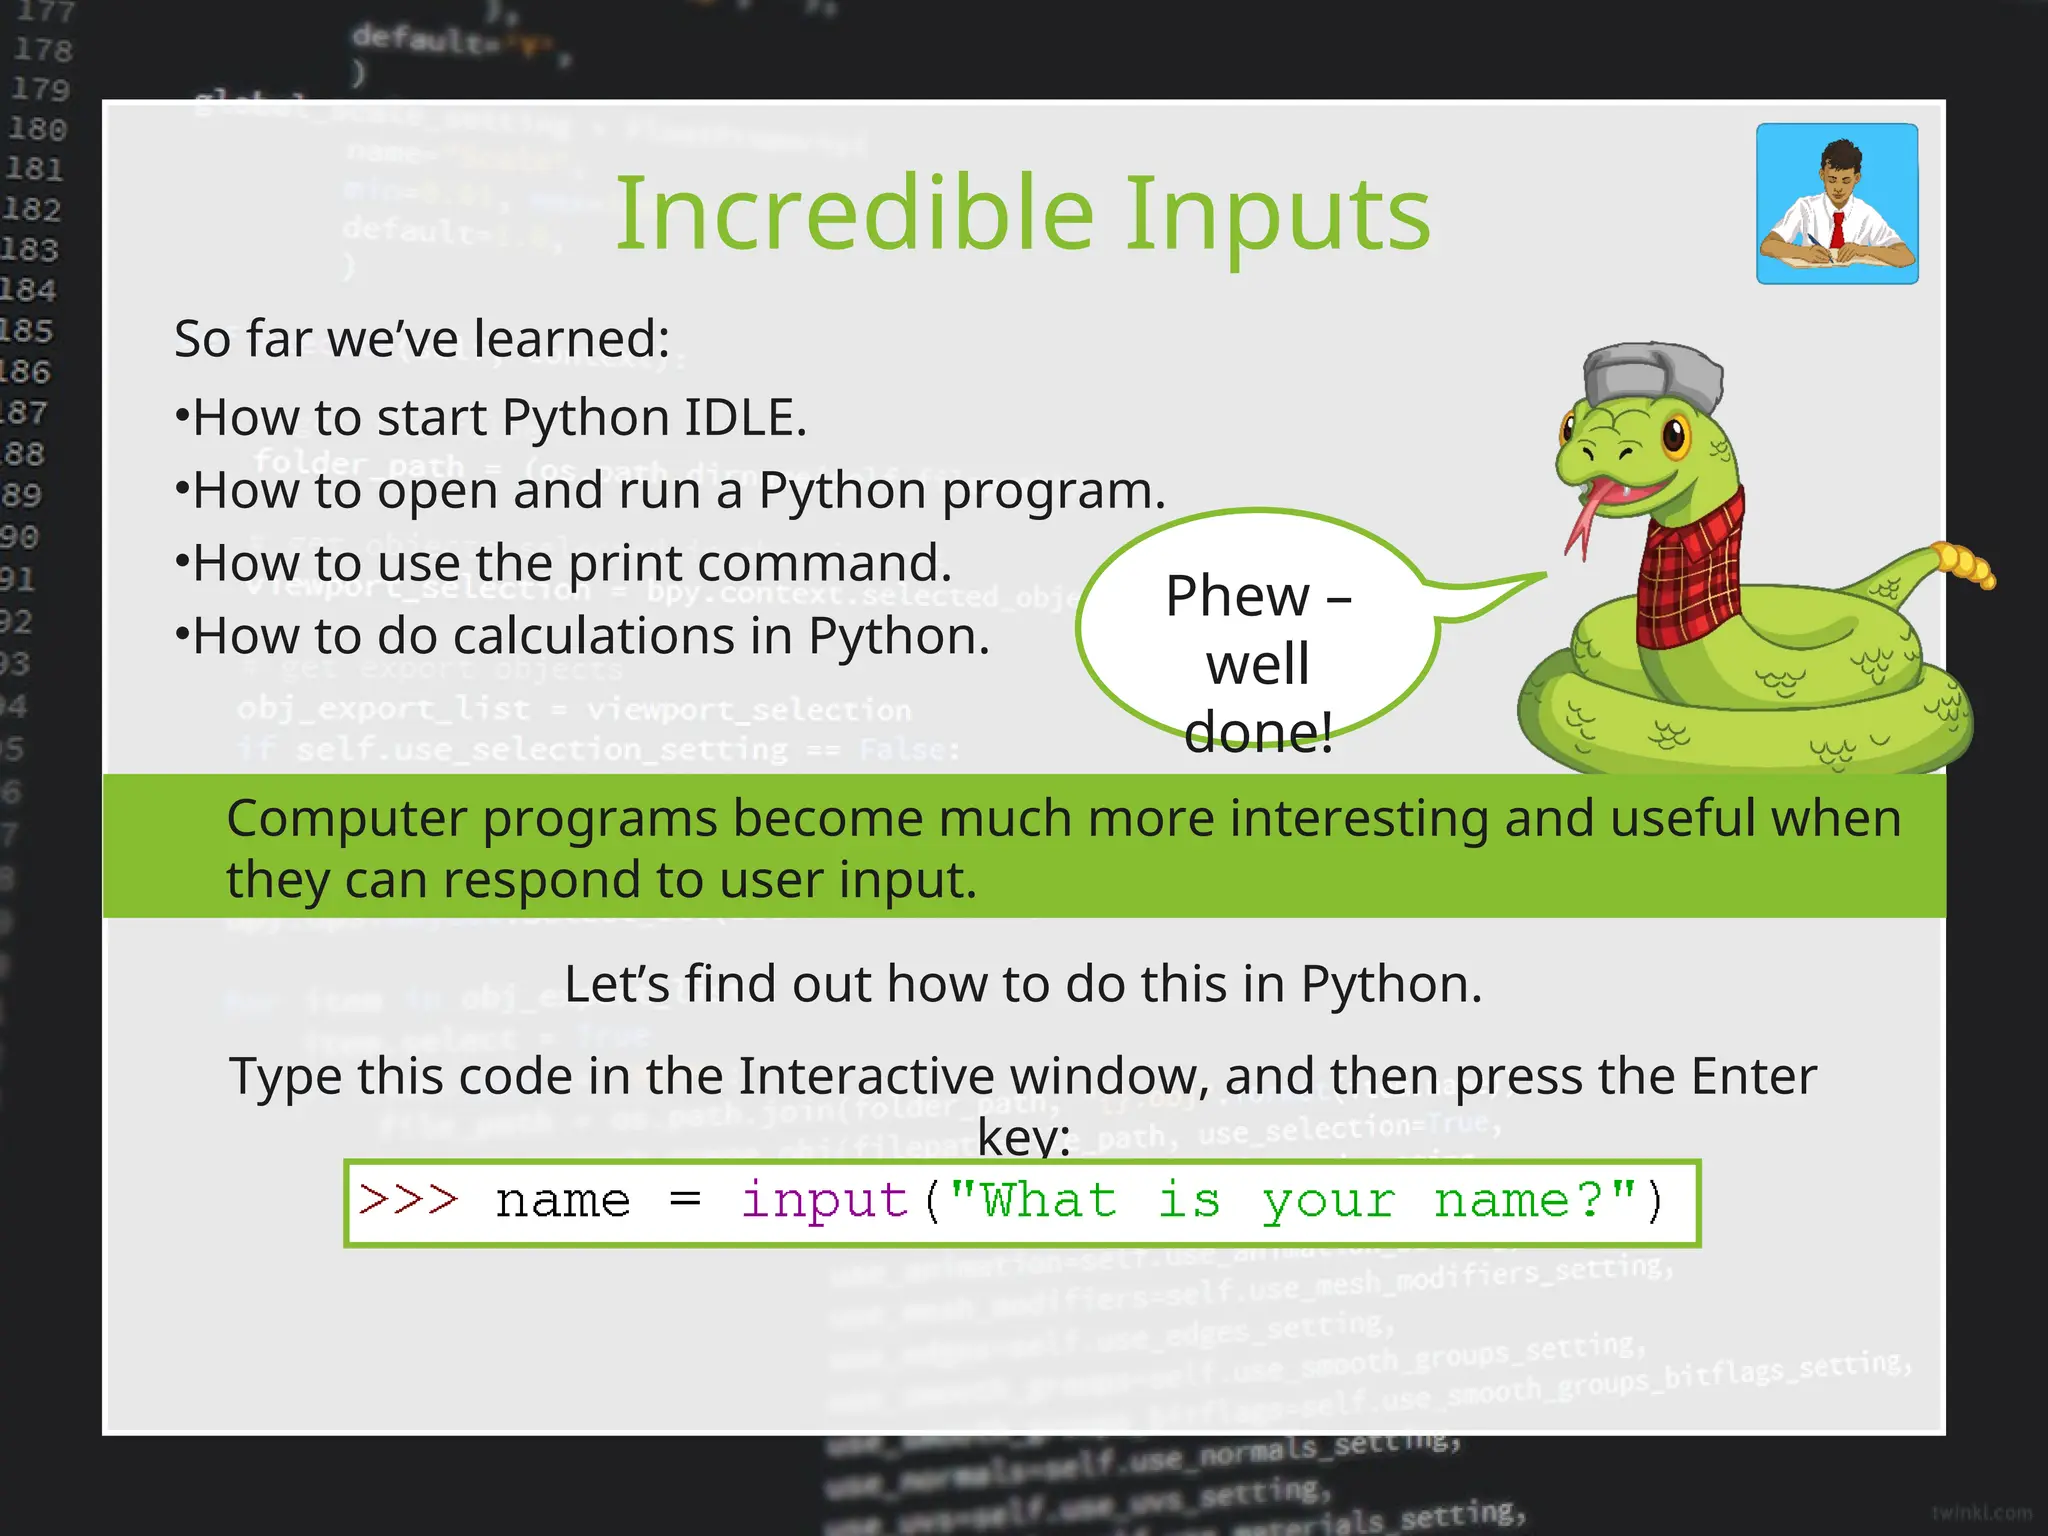Image resolution: width=2048 pixels, height=1536 pixels.
Task: Click the purple 'input' keyword in code
Action: click(824, 1201)
